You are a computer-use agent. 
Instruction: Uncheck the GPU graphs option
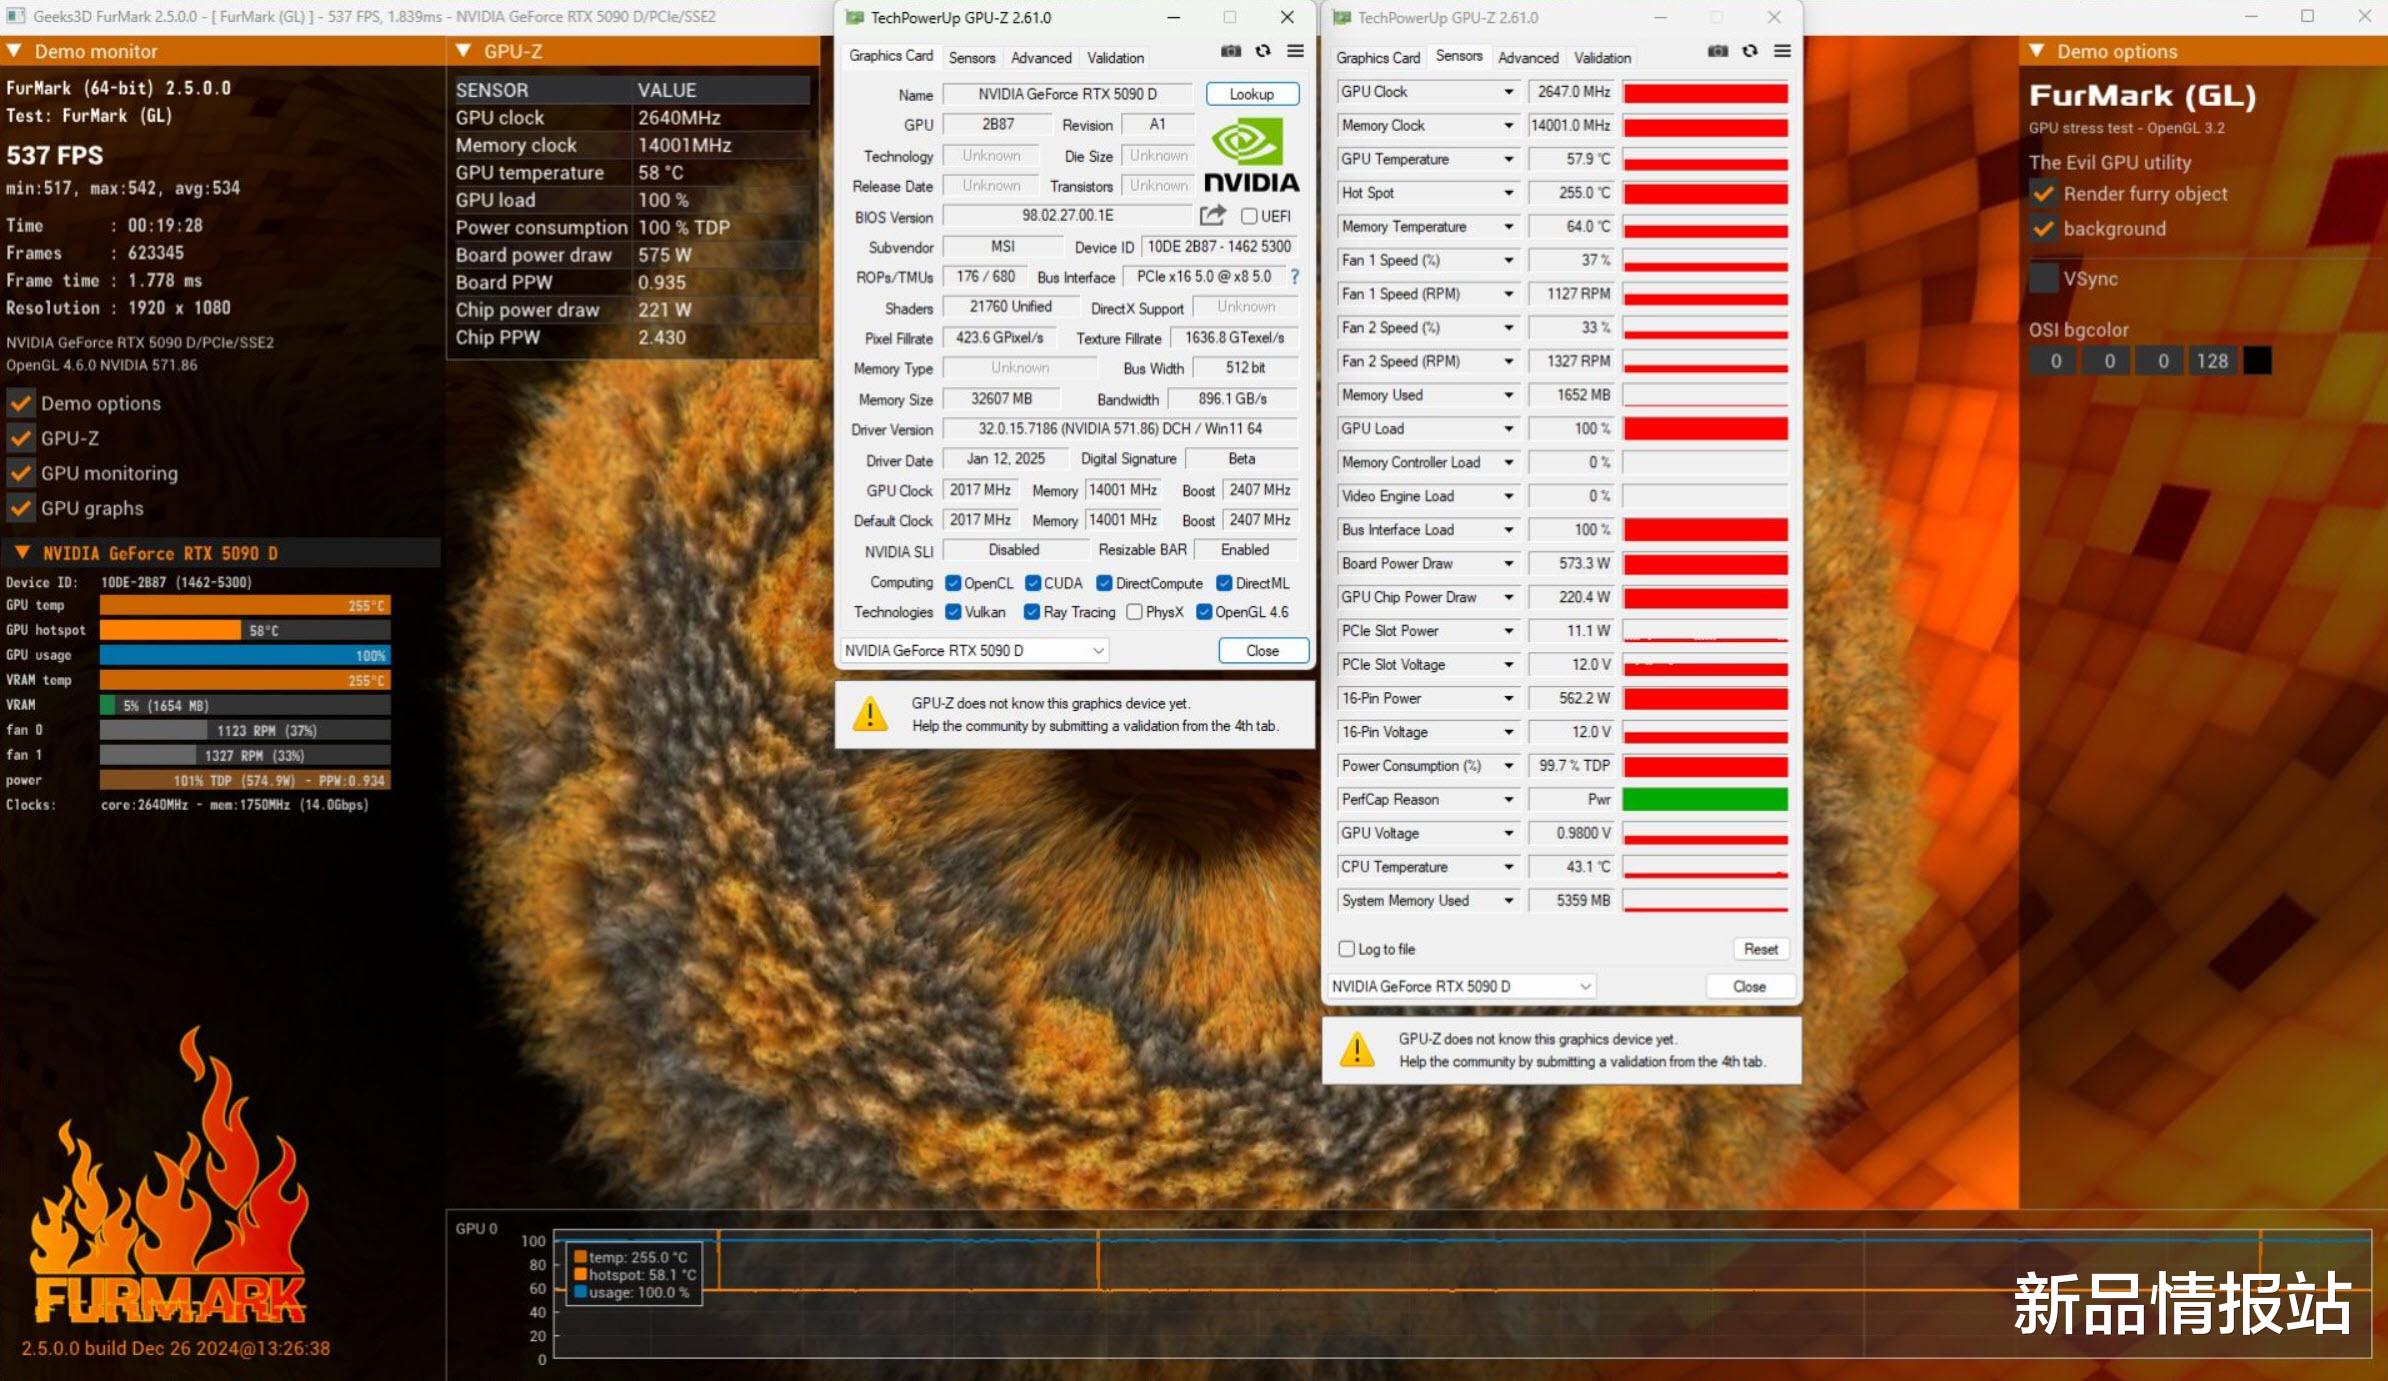point(20,508)
